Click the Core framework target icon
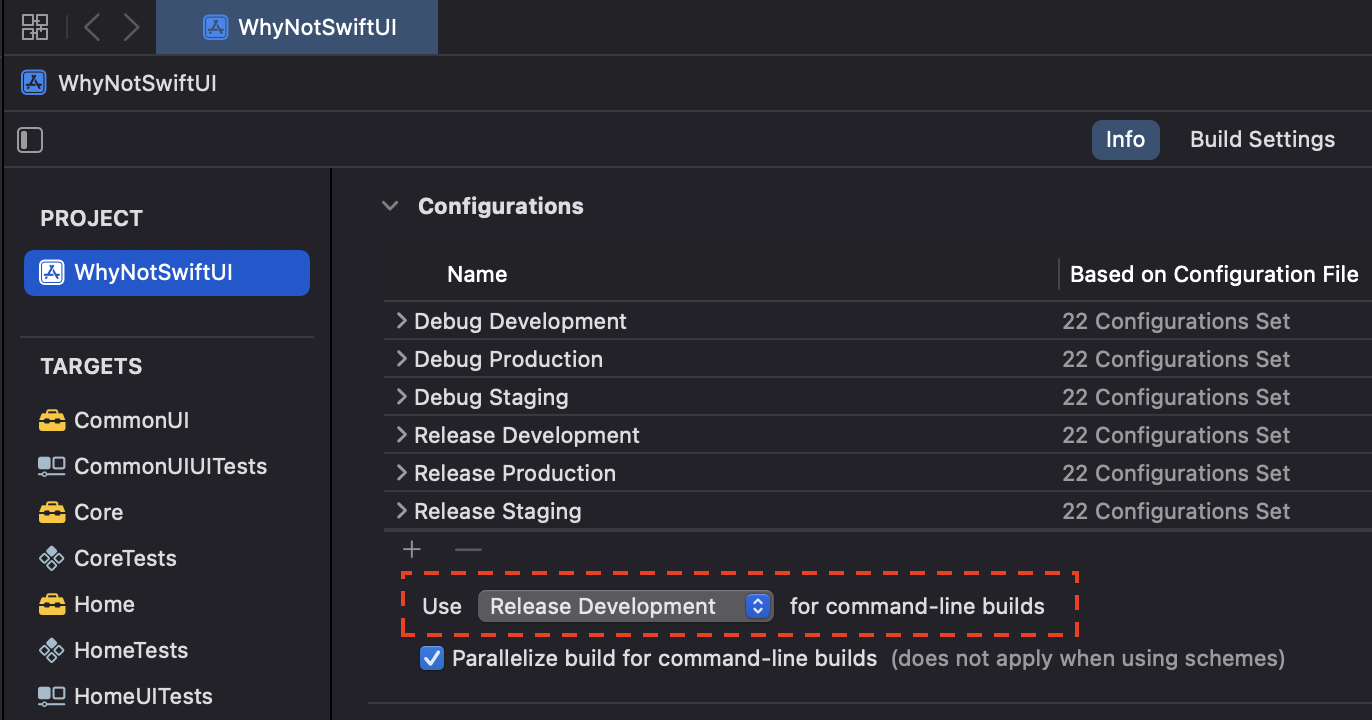Screen dimensions: 1372x720 coord(52,512)
